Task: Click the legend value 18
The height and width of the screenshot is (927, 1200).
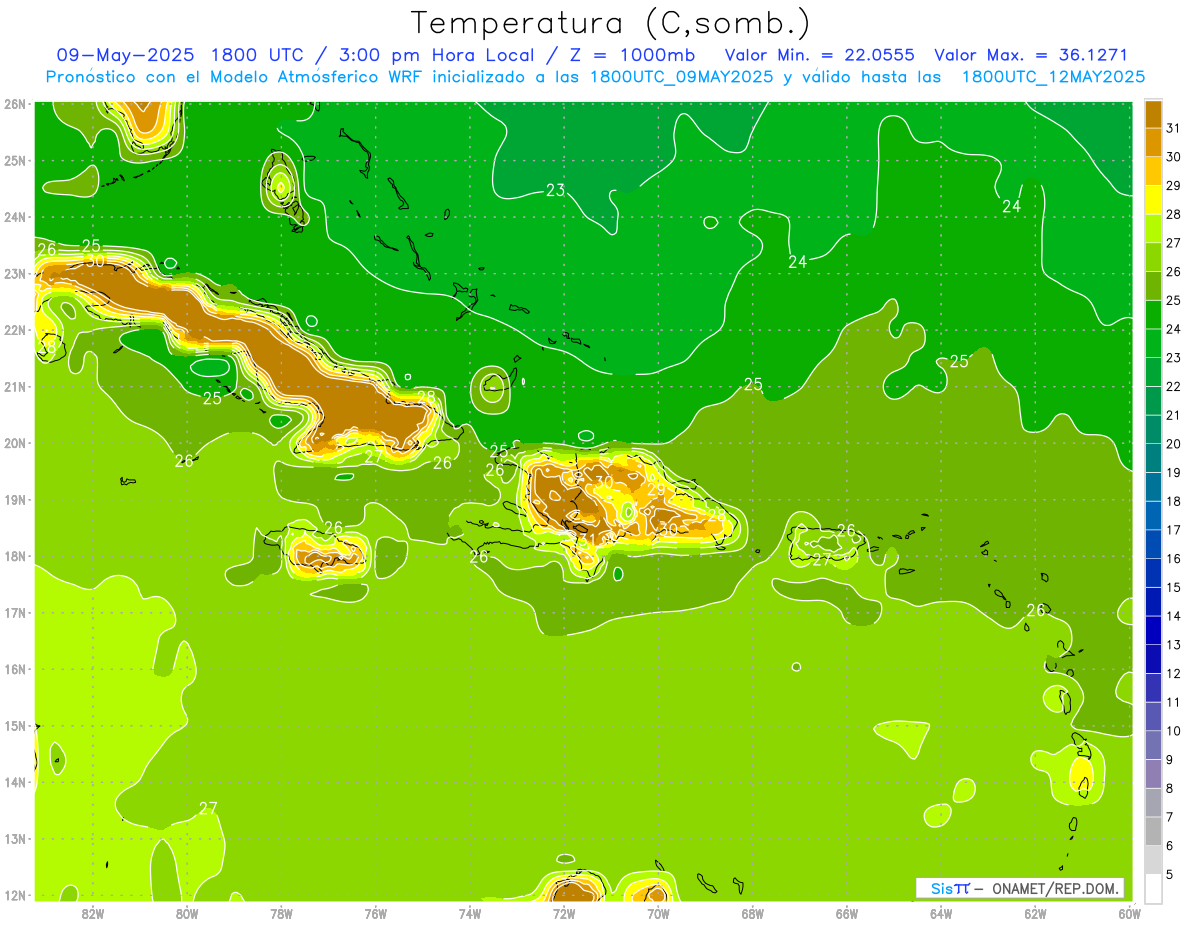Action: coord(1174,501)
